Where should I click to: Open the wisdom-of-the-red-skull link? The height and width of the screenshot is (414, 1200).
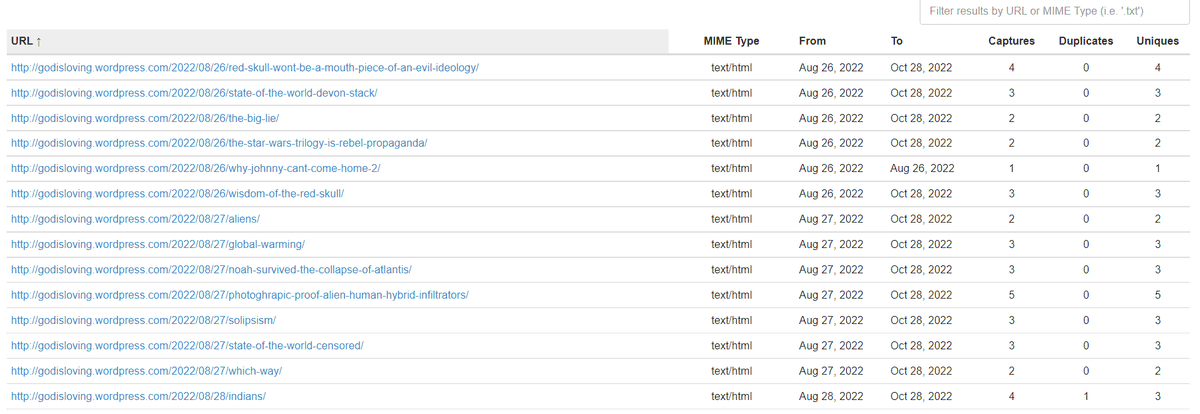[x=177, y=194]
